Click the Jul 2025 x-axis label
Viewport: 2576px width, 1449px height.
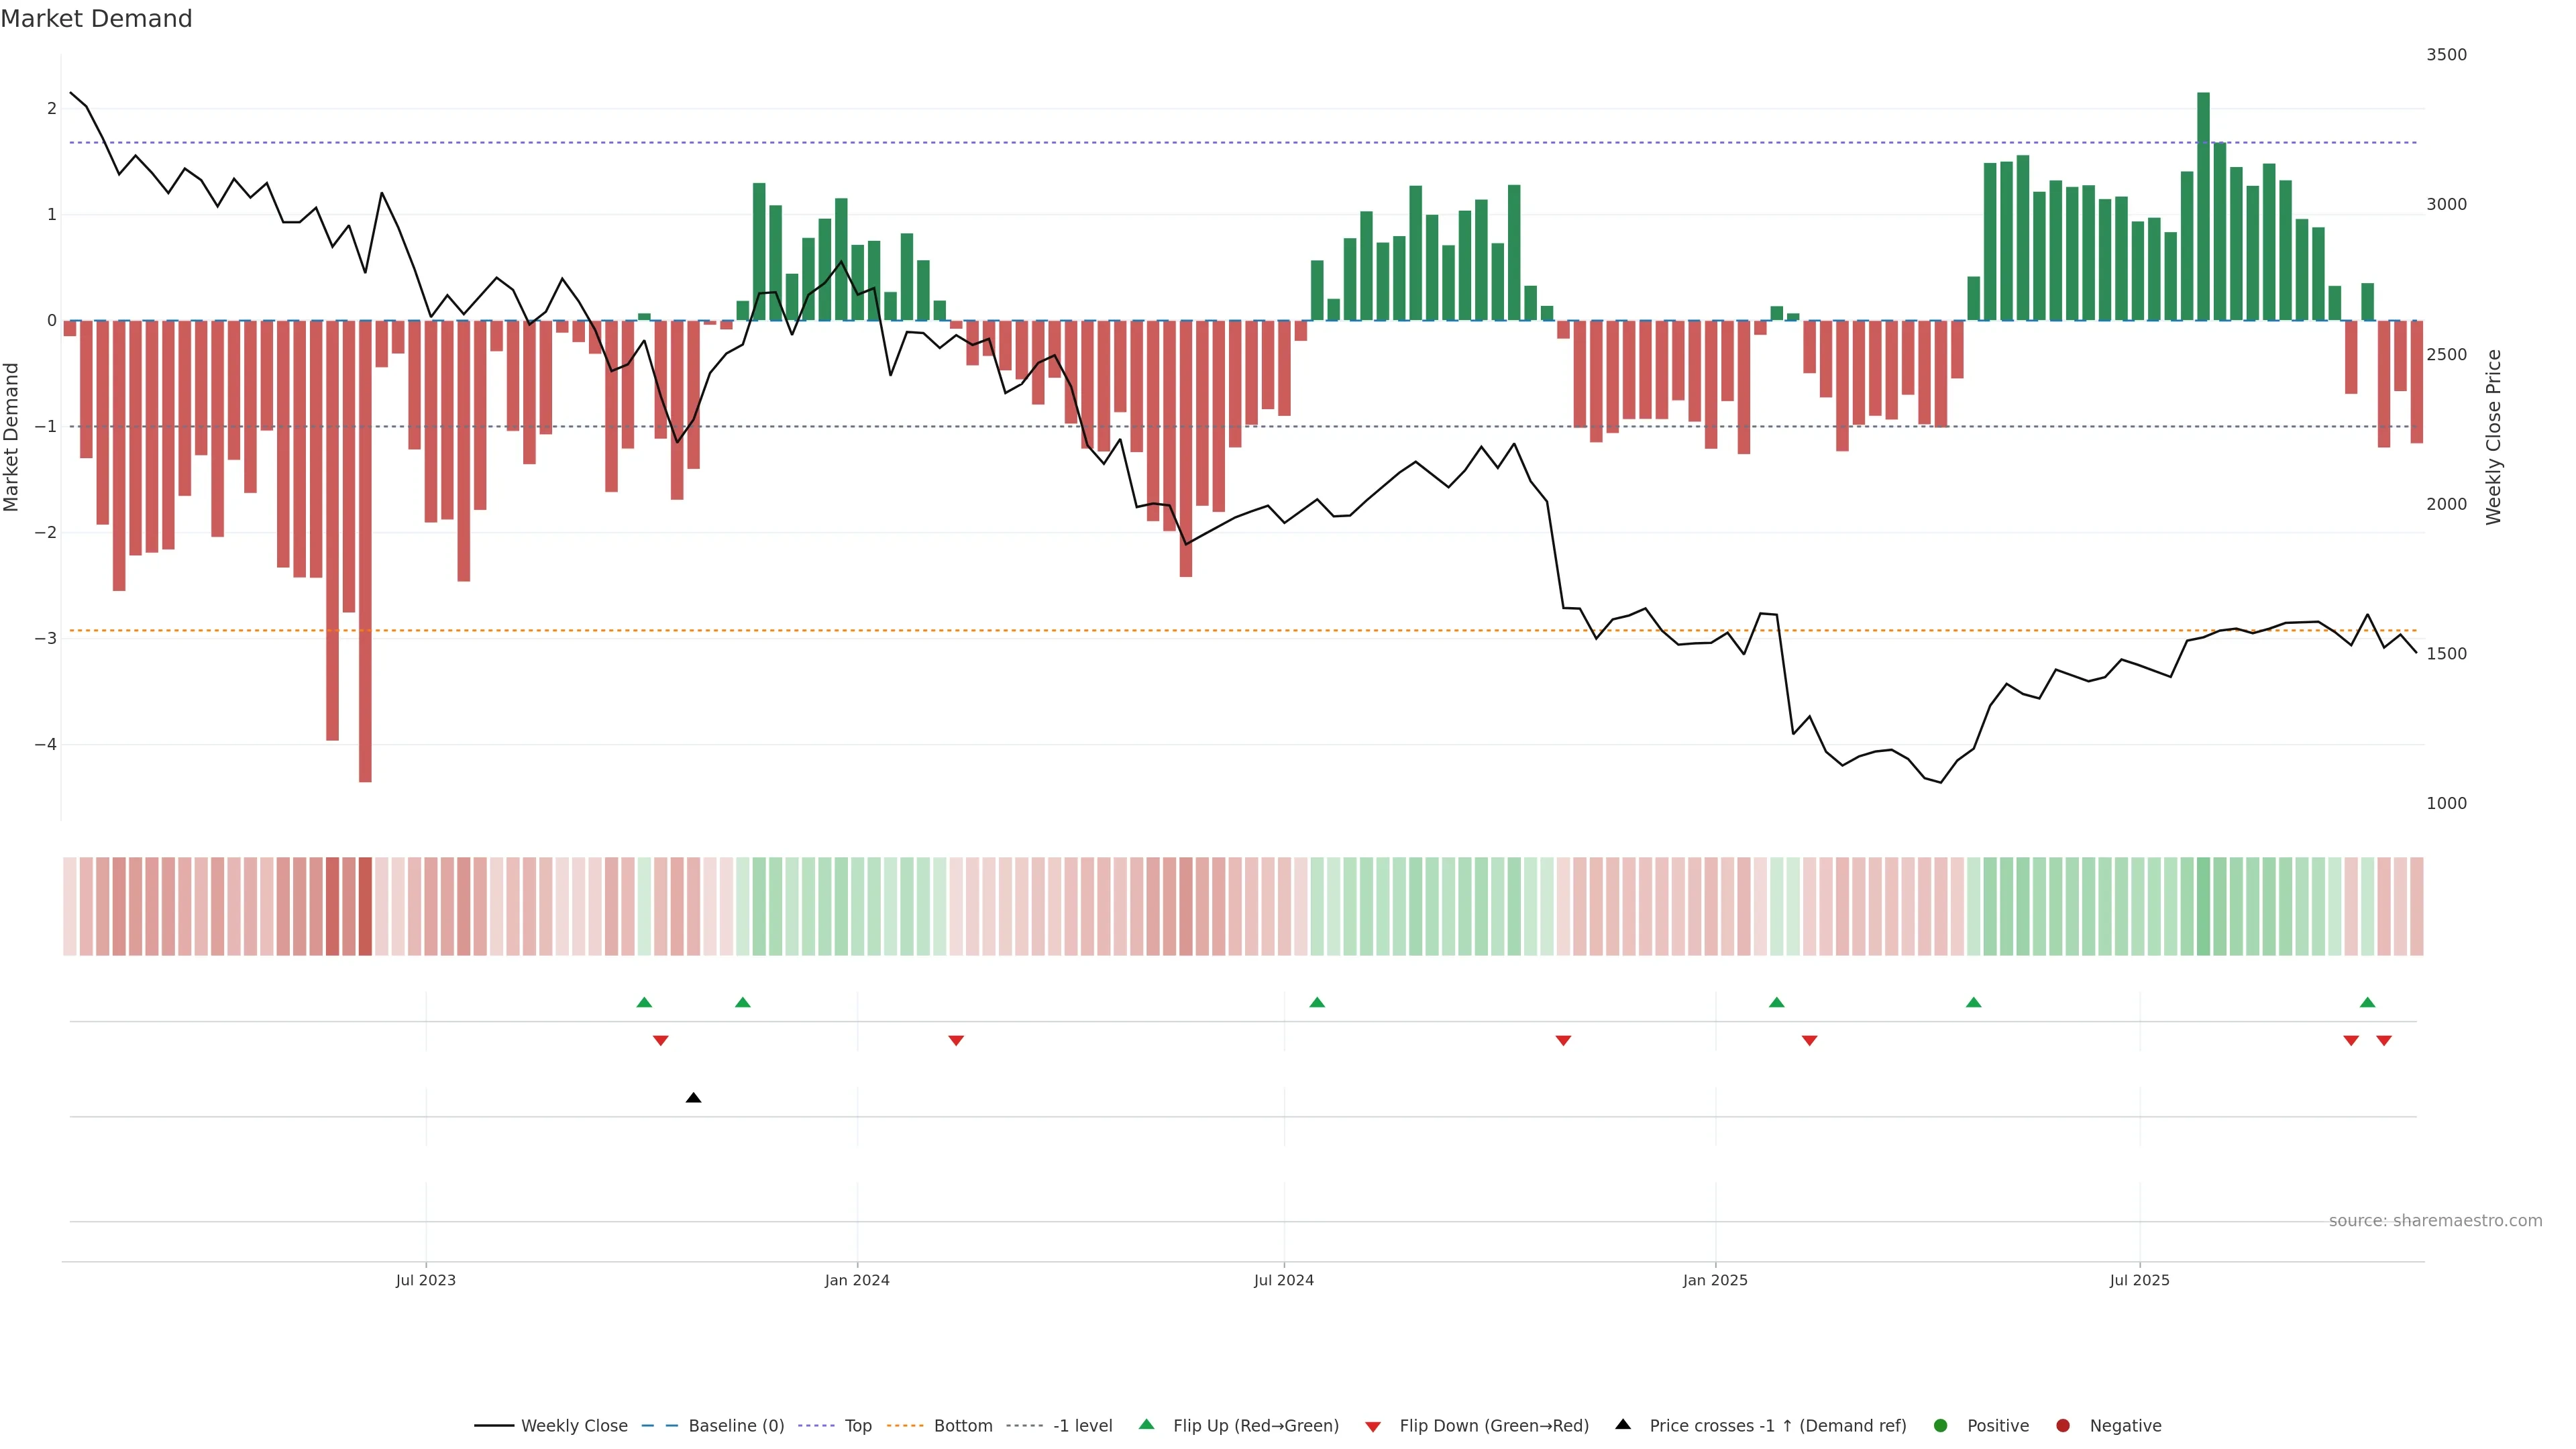point(2139,1280)
